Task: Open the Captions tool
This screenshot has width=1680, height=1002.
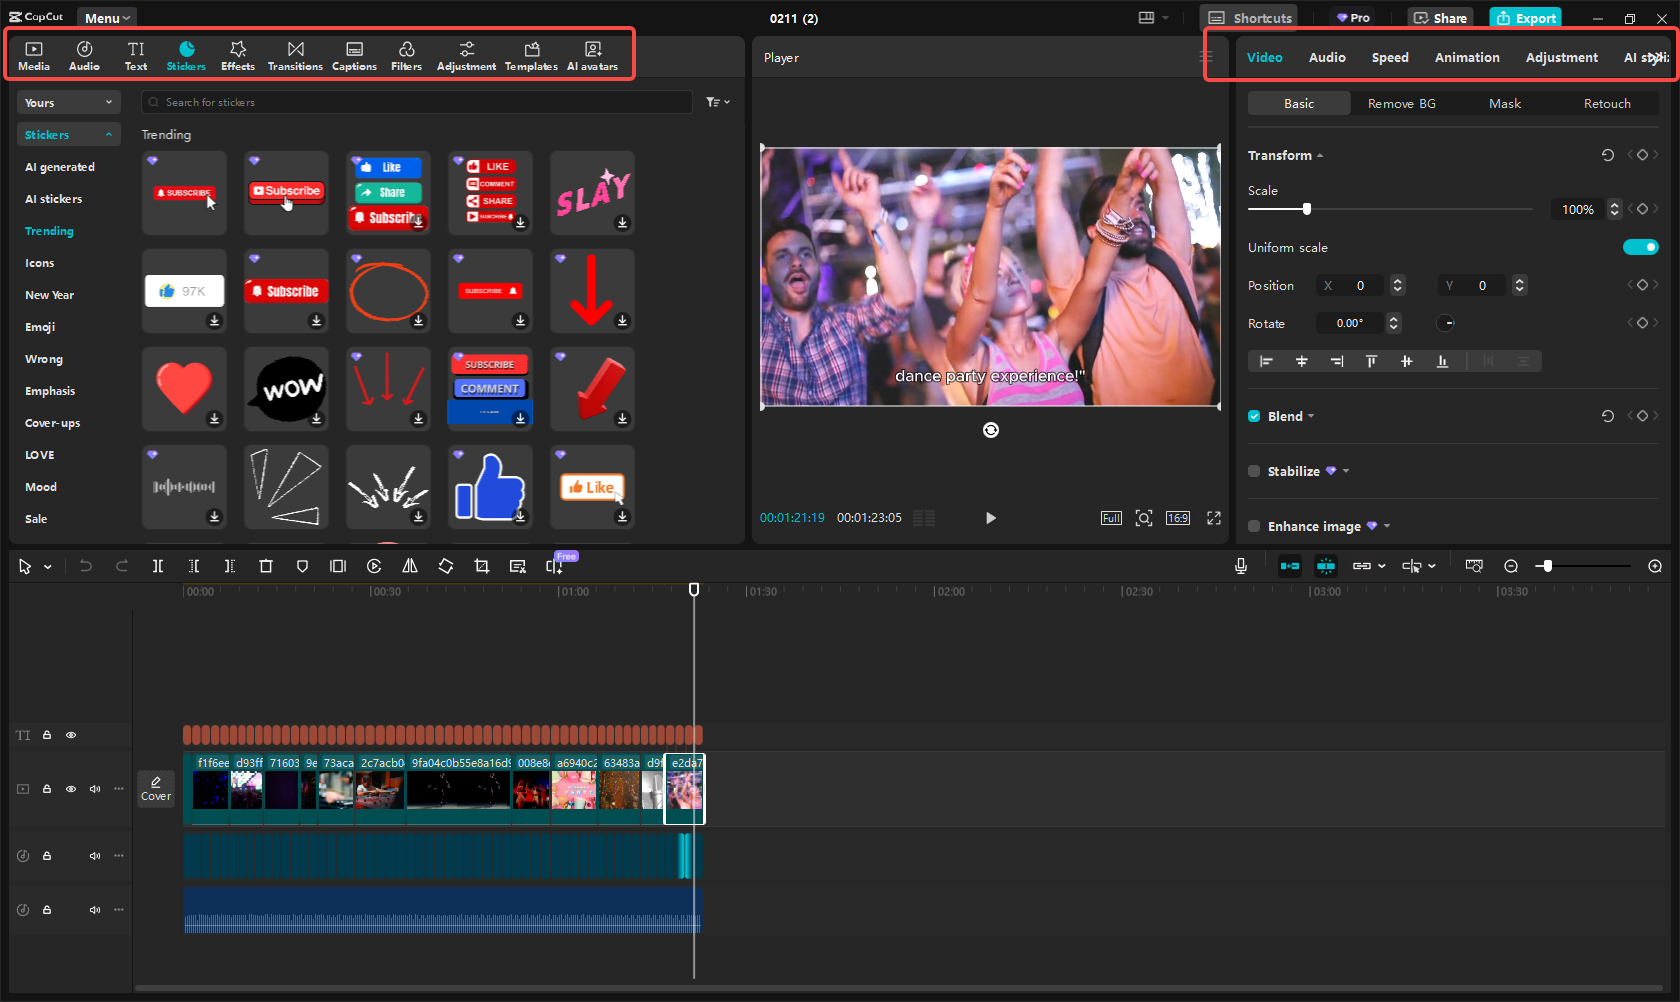Action: (x=354, y=56)
